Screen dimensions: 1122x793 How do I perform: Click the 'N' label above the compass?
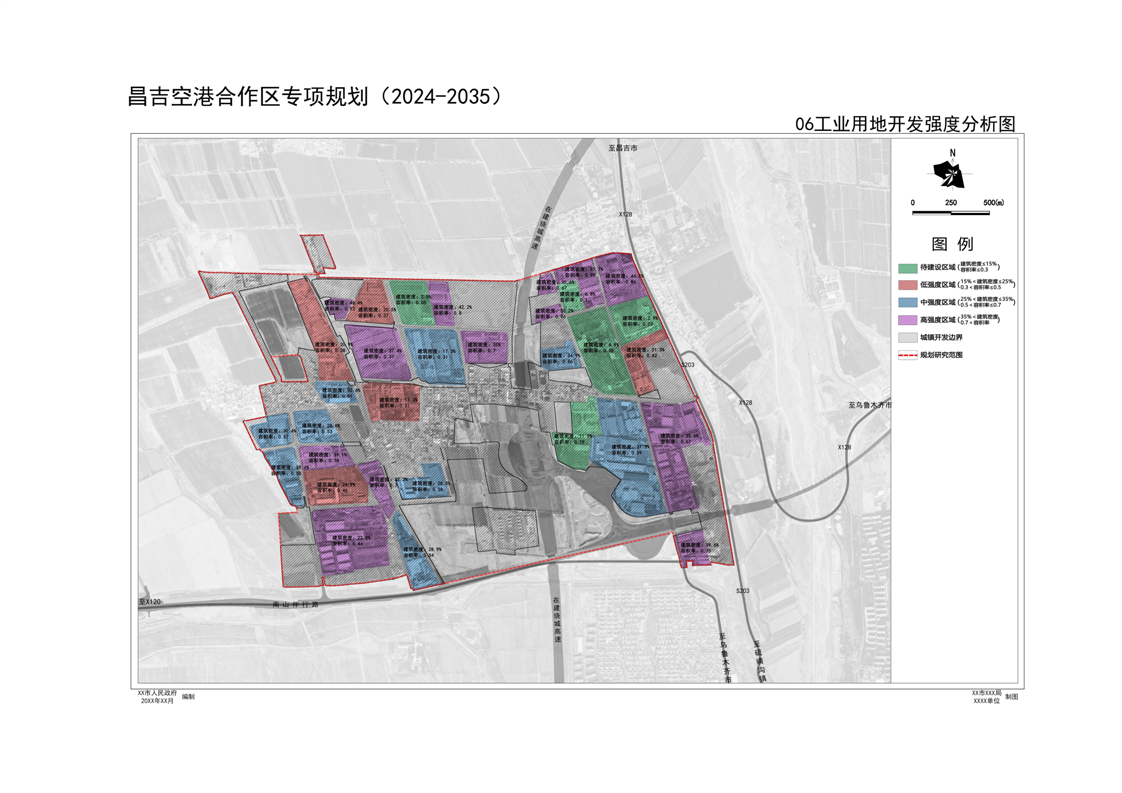tap(952, 152)
